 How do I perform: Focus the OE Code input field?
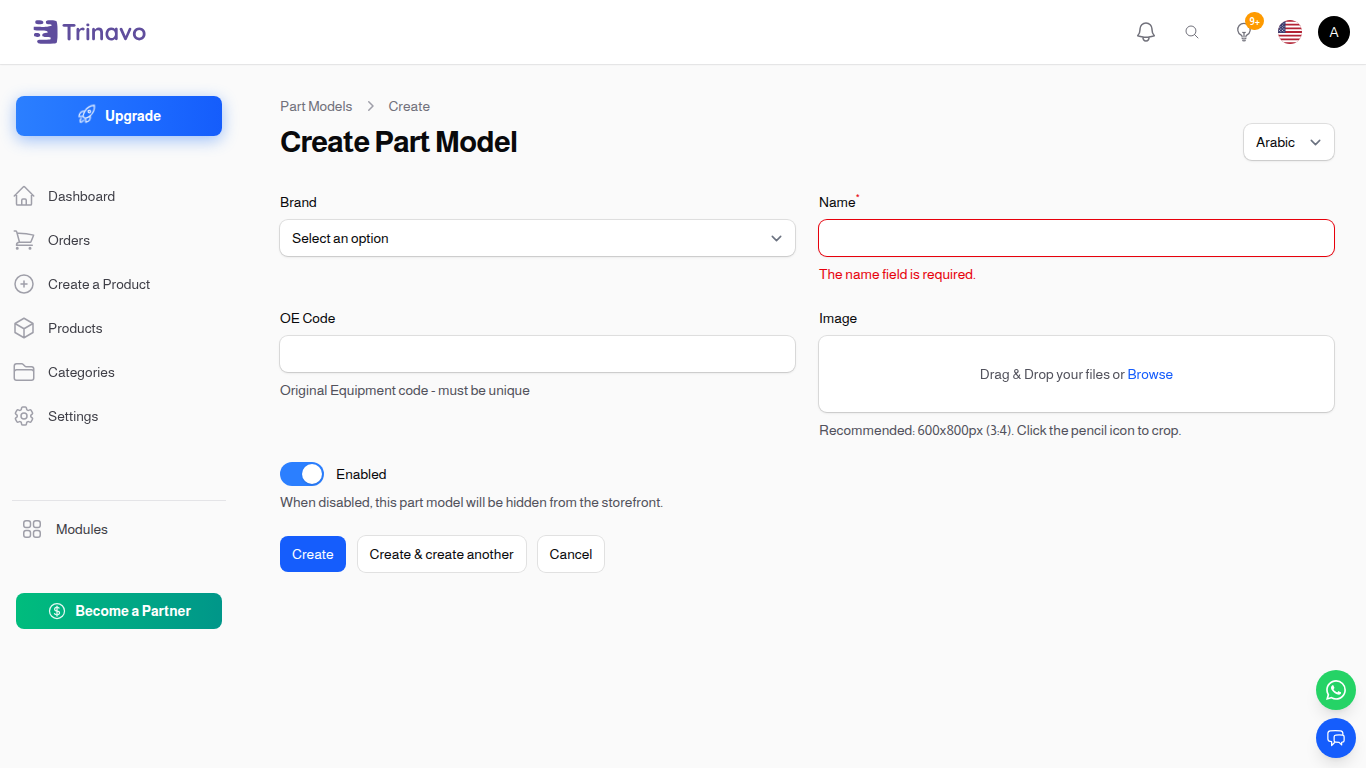click(x=537, y=354)
